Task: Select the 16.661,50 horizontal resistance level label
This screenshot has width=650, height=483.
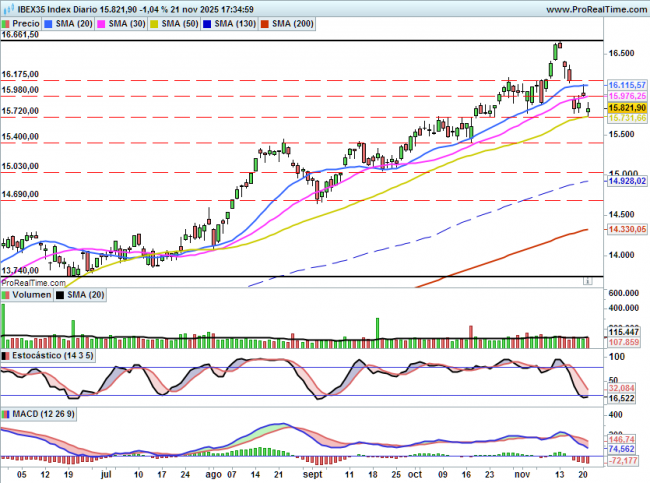Action: (22, 34)
